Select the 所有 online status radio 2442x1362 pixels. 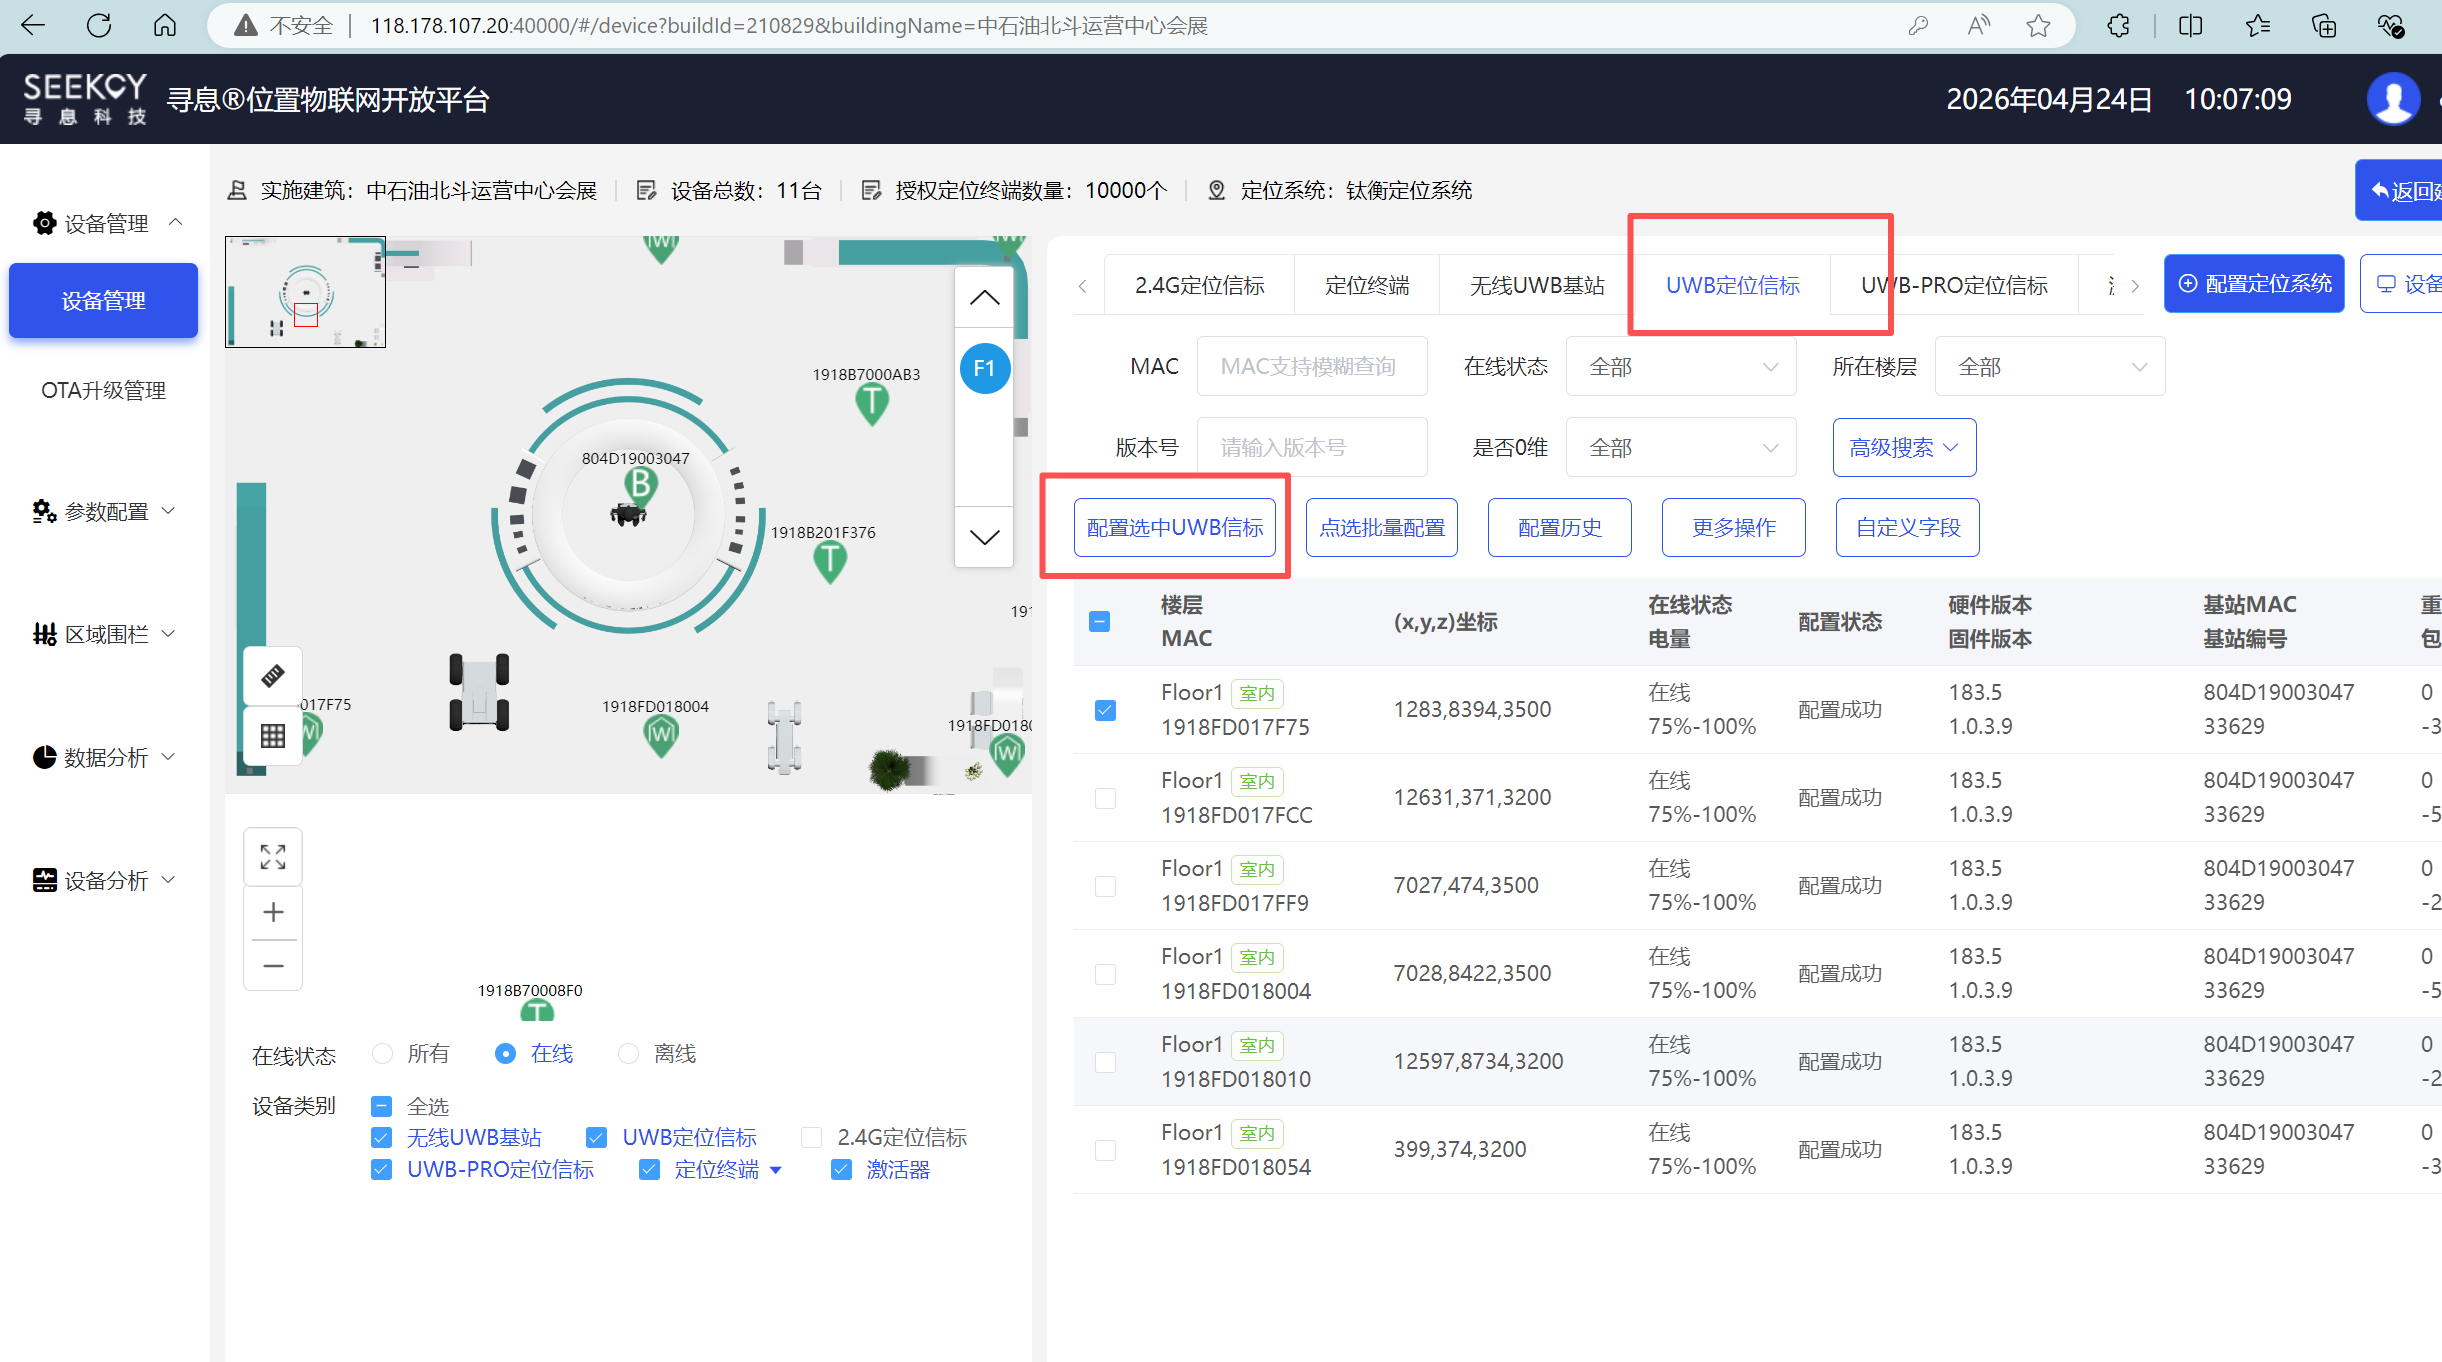coord(381,1054)
